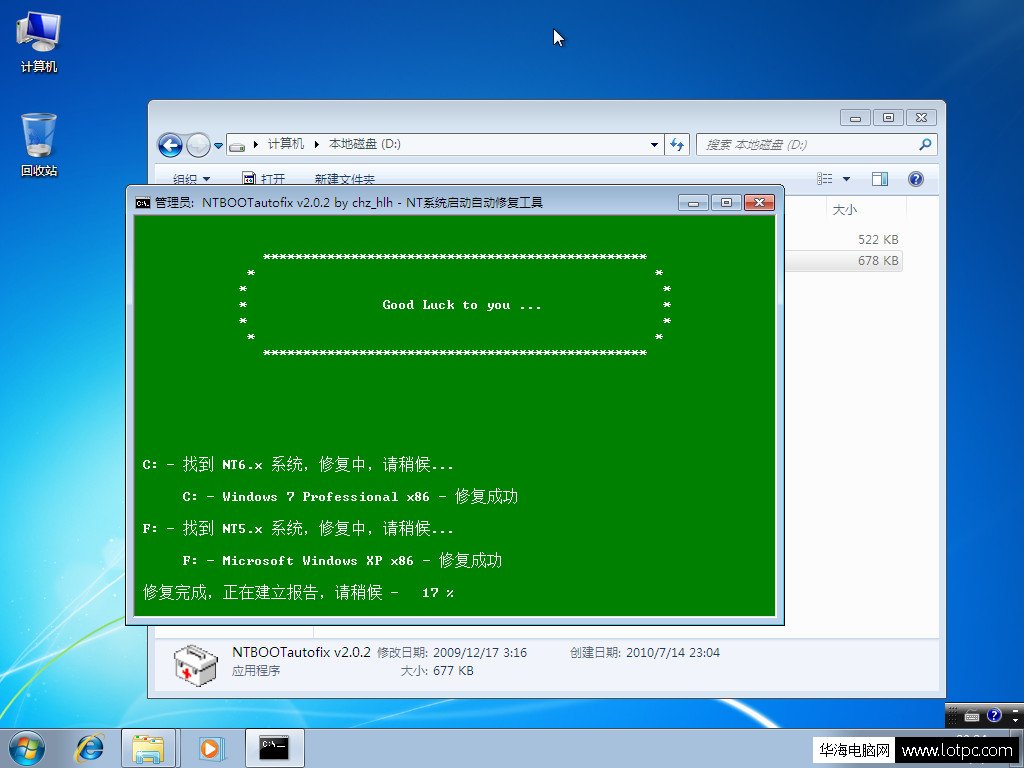Click NTBOOTautofix v2.0.2 name in details pane

(x=301, y=652)
